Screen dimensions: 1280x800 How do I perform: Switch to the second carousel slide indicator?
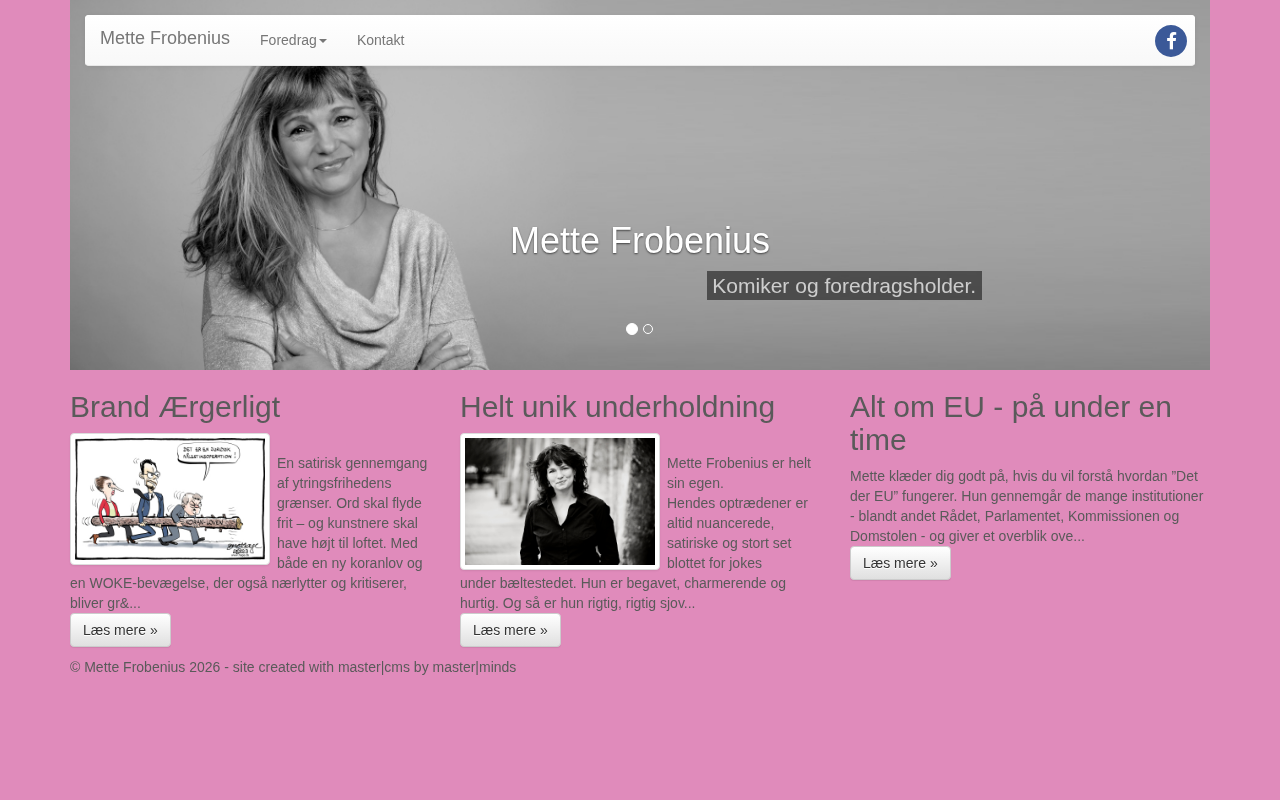[x=648, y=329]
